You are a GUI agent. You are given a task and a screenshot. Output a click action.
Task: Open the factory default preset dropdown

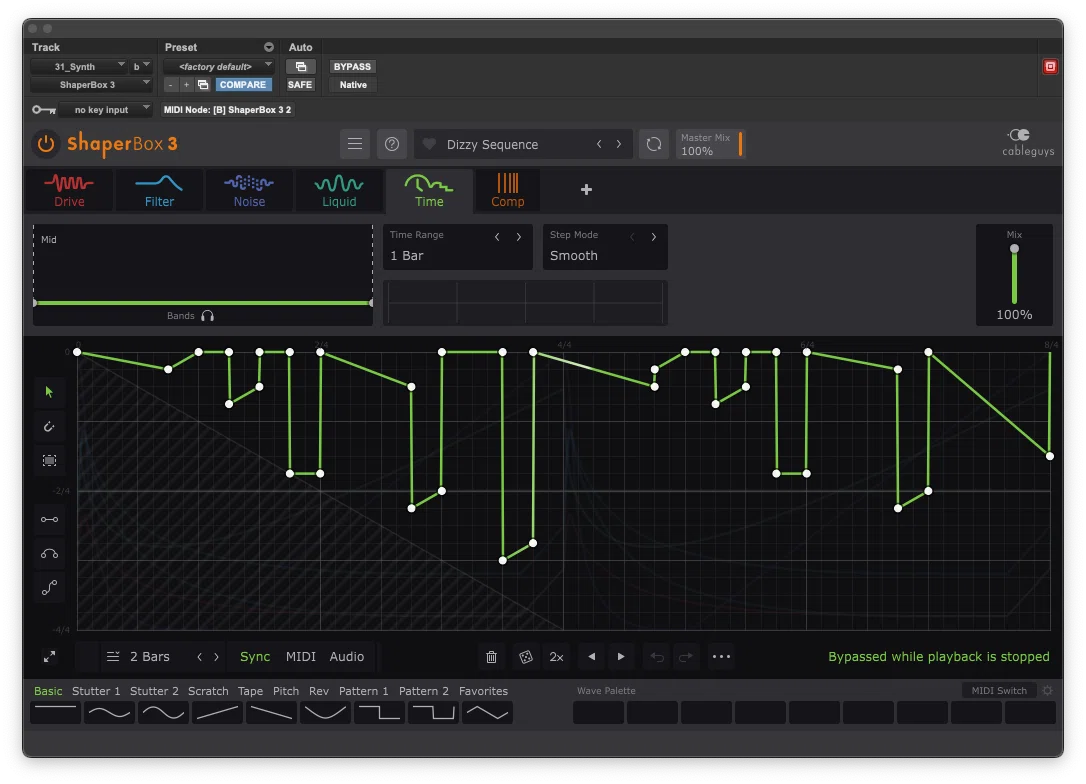coord(219,66)
